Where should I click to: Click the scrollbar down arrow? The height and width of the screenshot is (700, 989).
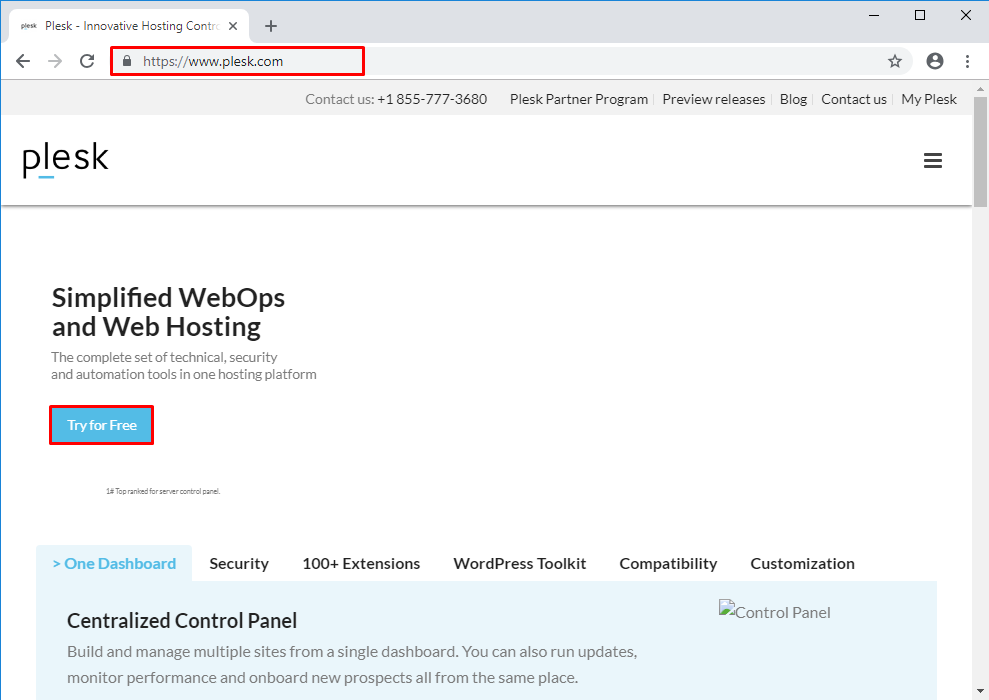pyautogui.click(x=978, y=691)
